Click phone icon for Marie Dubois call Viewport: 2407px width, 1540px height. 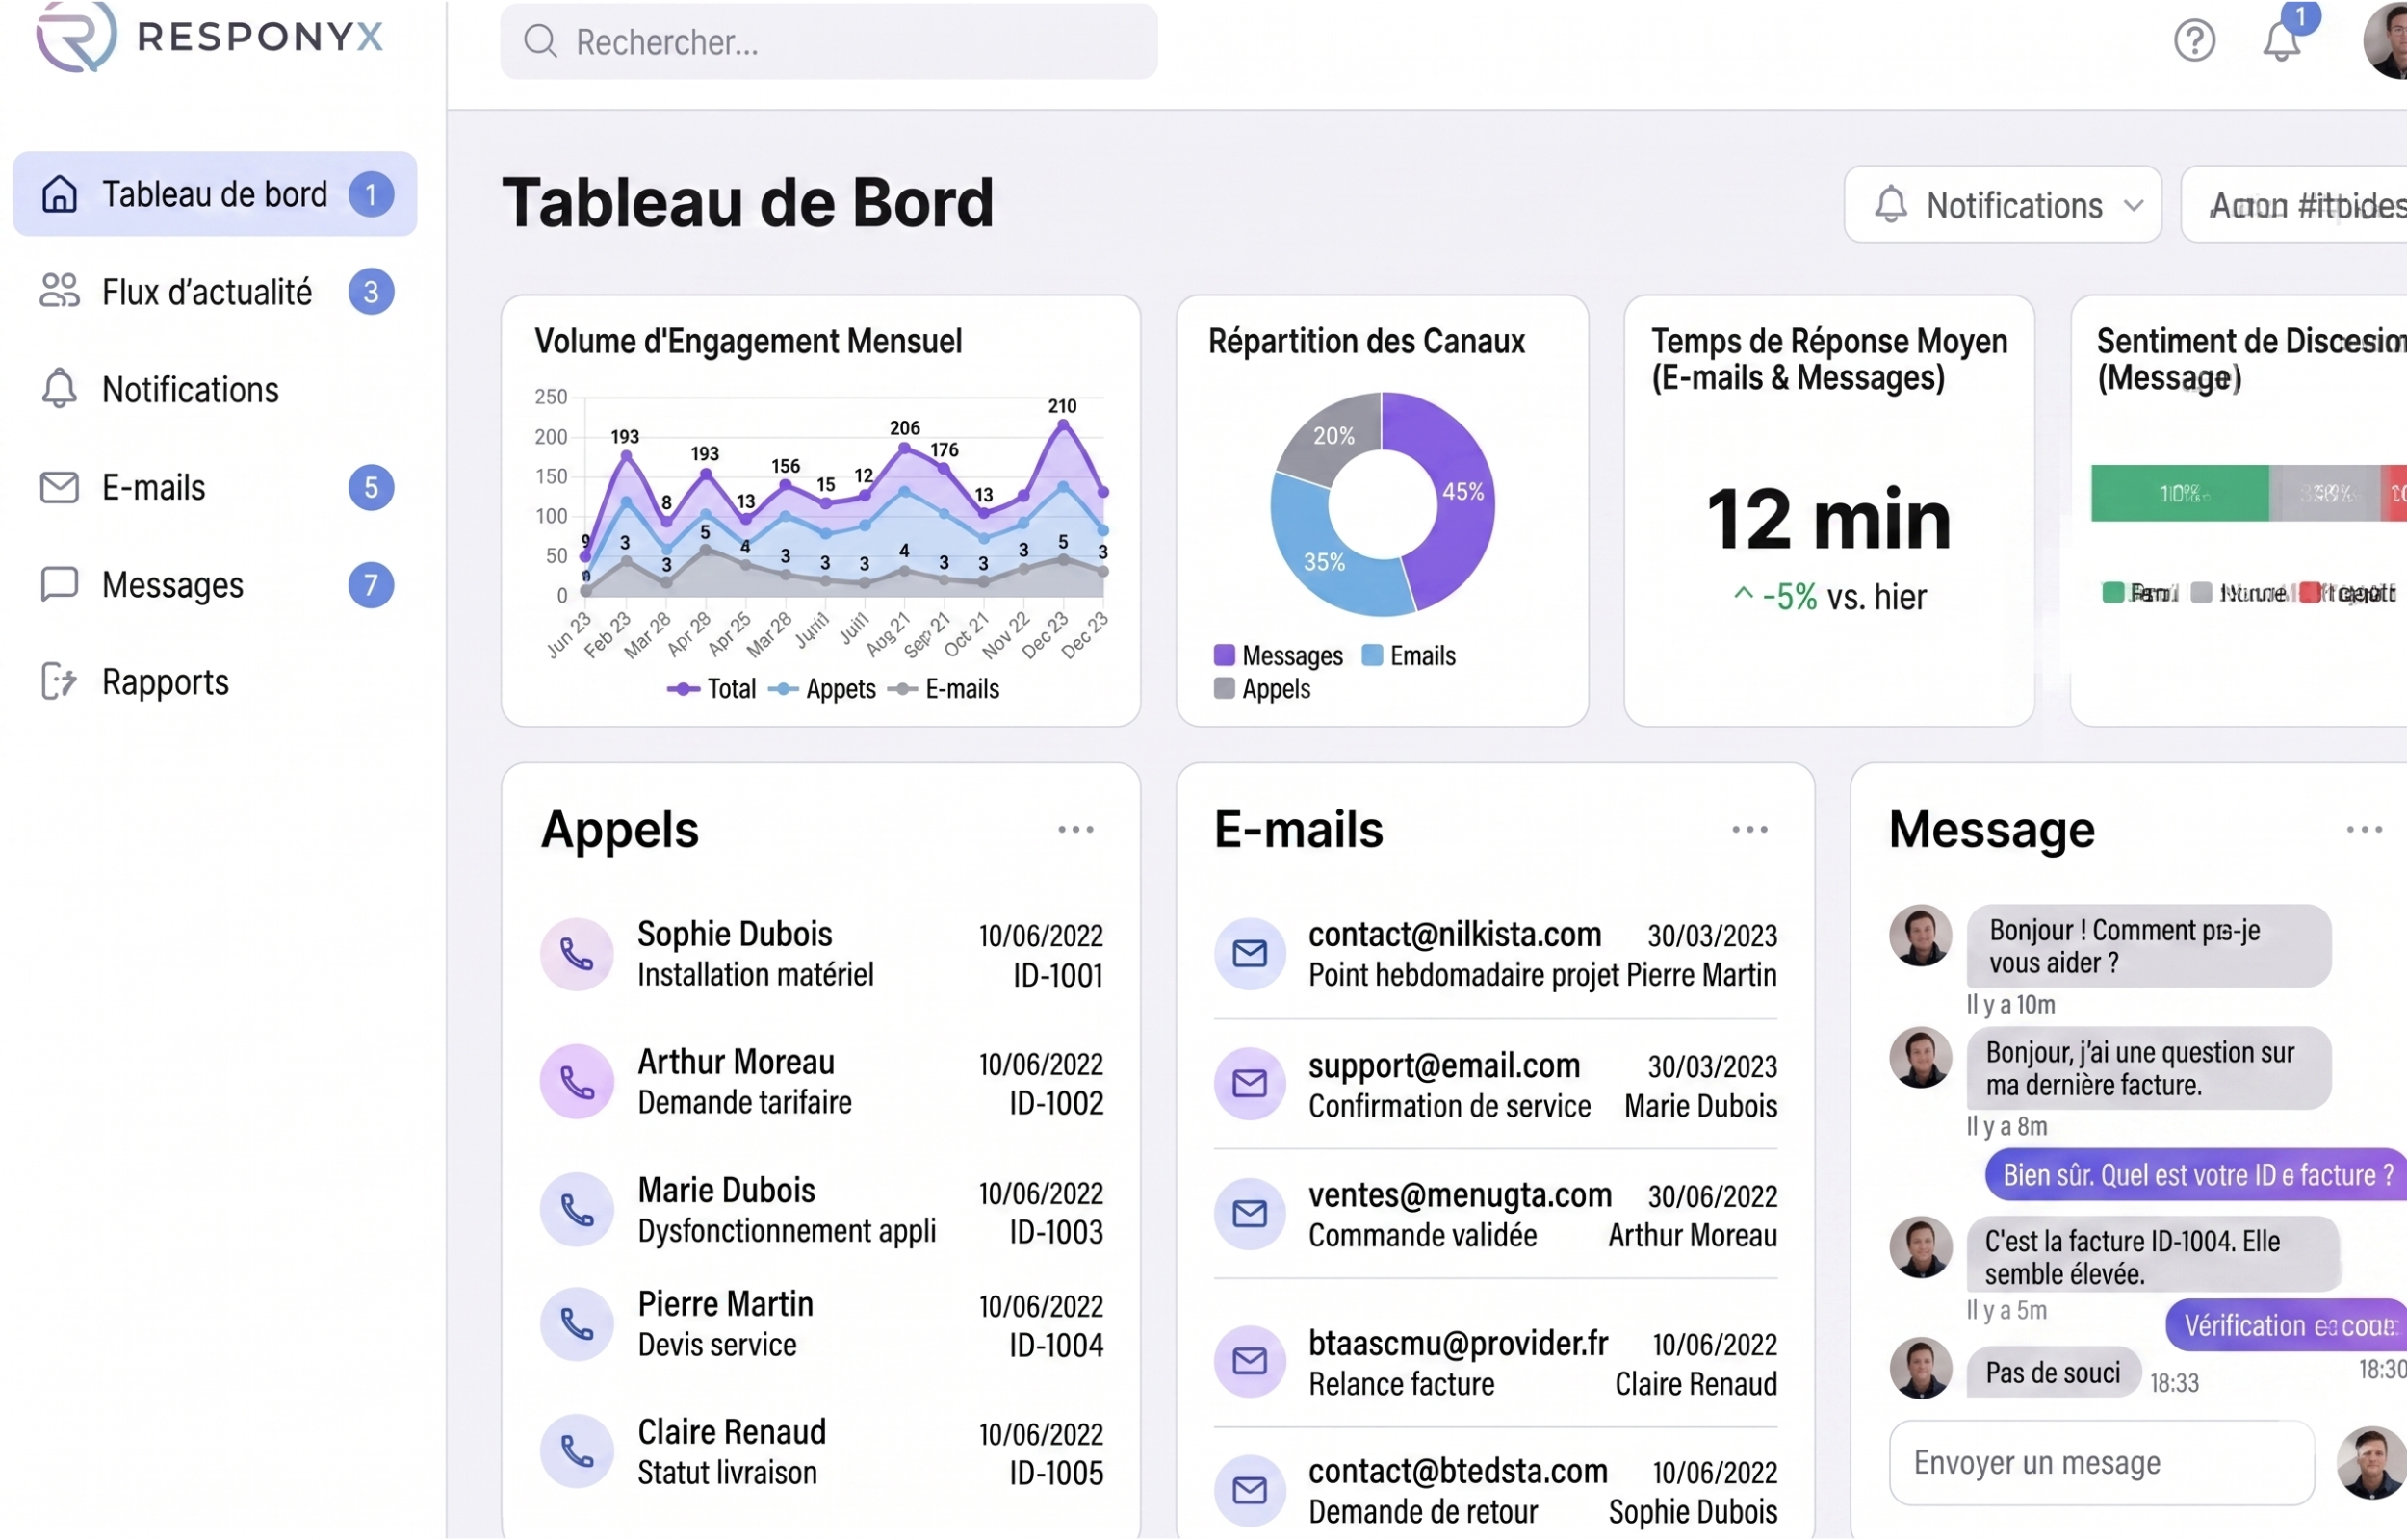click(x=576, y=1210)
